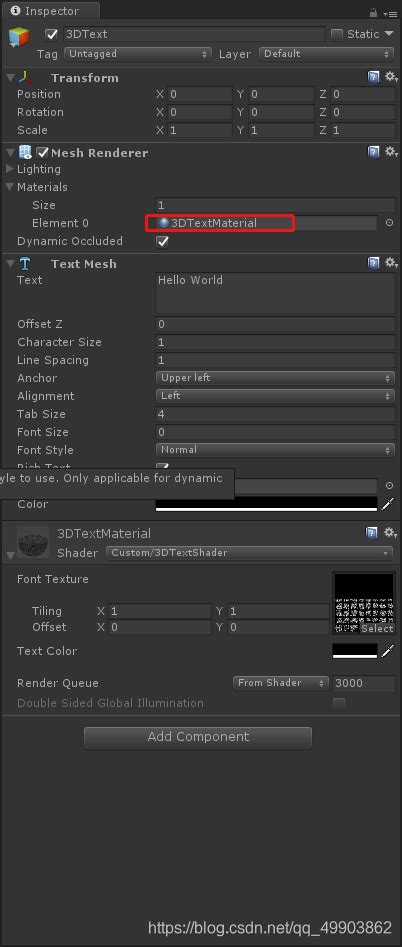Click the Text Color eyedropper in material
402x947 pixels.
(x=388, y=651)
